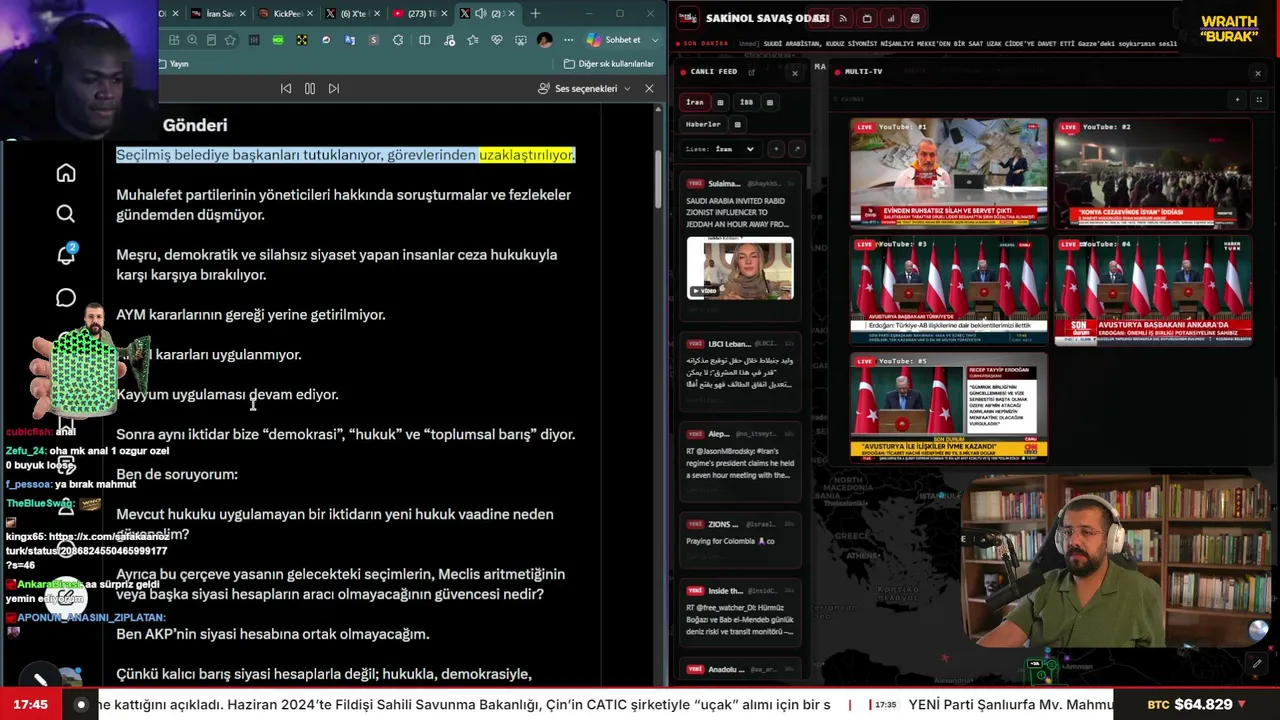Open the split screen icon in toolbar
1280x720 pixels.
424,40
